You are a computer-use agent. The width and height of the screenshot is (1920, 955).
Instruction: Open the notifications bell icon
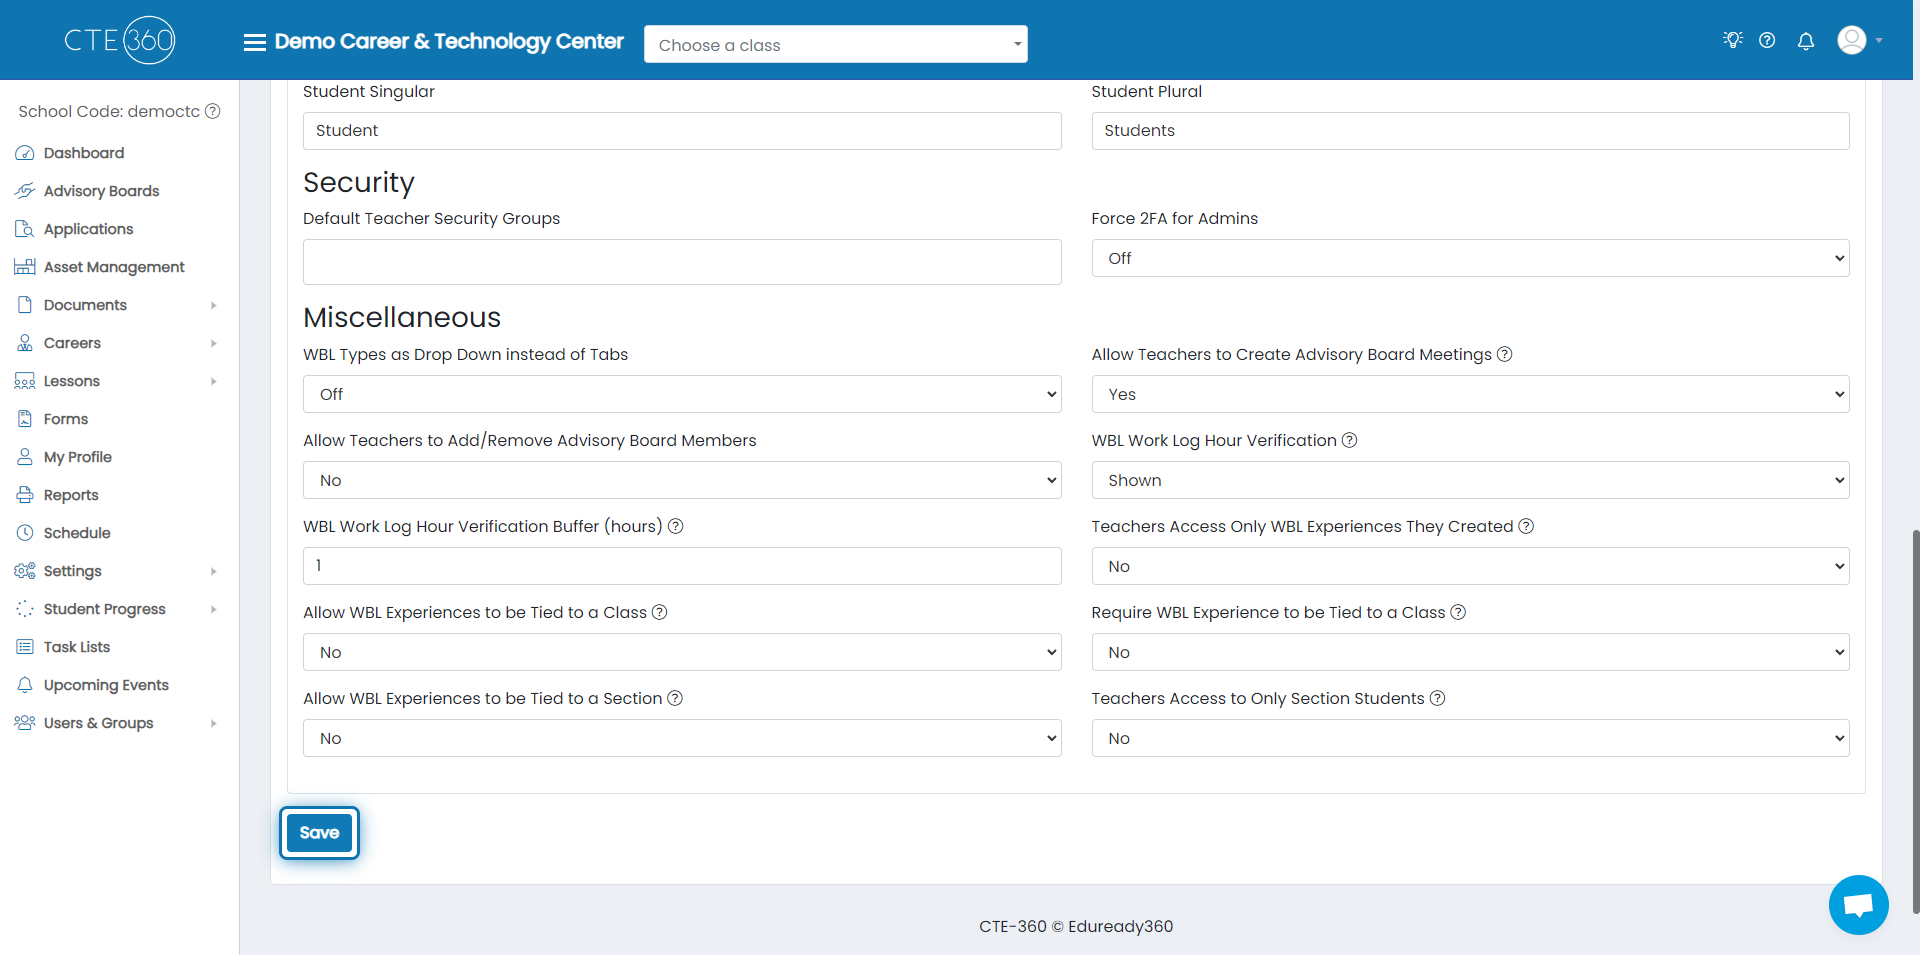click(x=1806, y=41)
